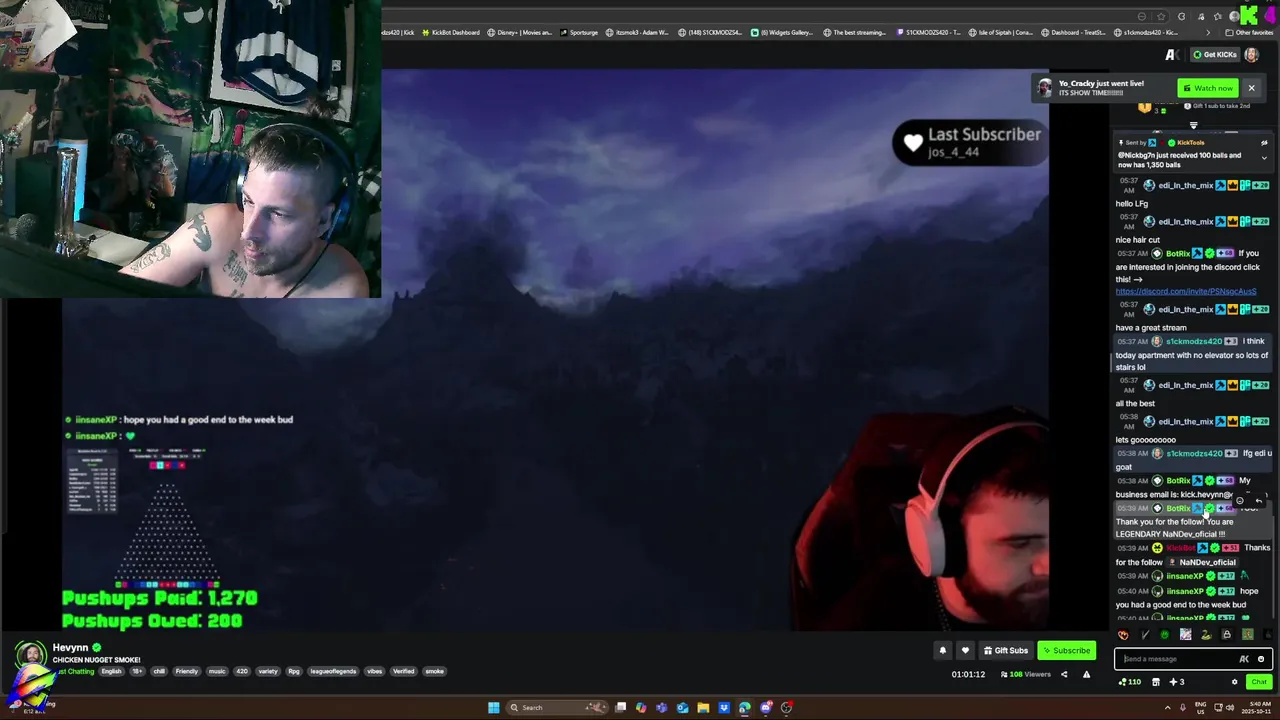The width and height of the screenshot is (1280, 720).
Task: Open the Disney+ Movies bookmark
Action: pyautogui.click(x=519, y=32)
